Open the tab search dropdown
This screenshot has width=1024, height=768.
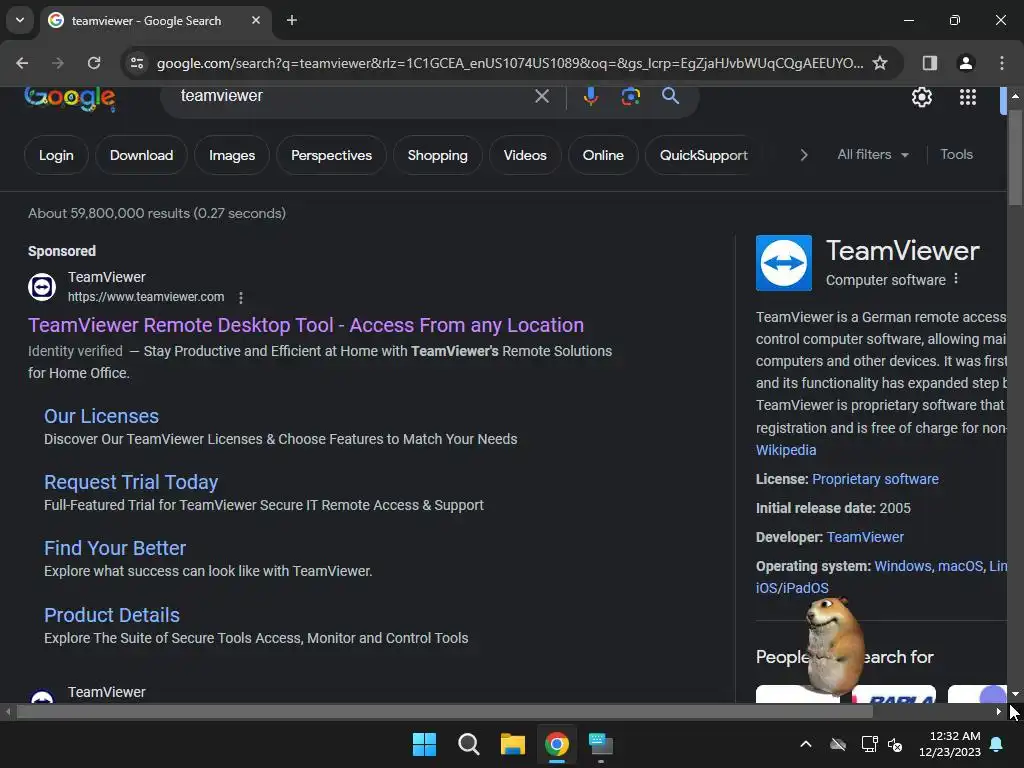click(20, 20)
